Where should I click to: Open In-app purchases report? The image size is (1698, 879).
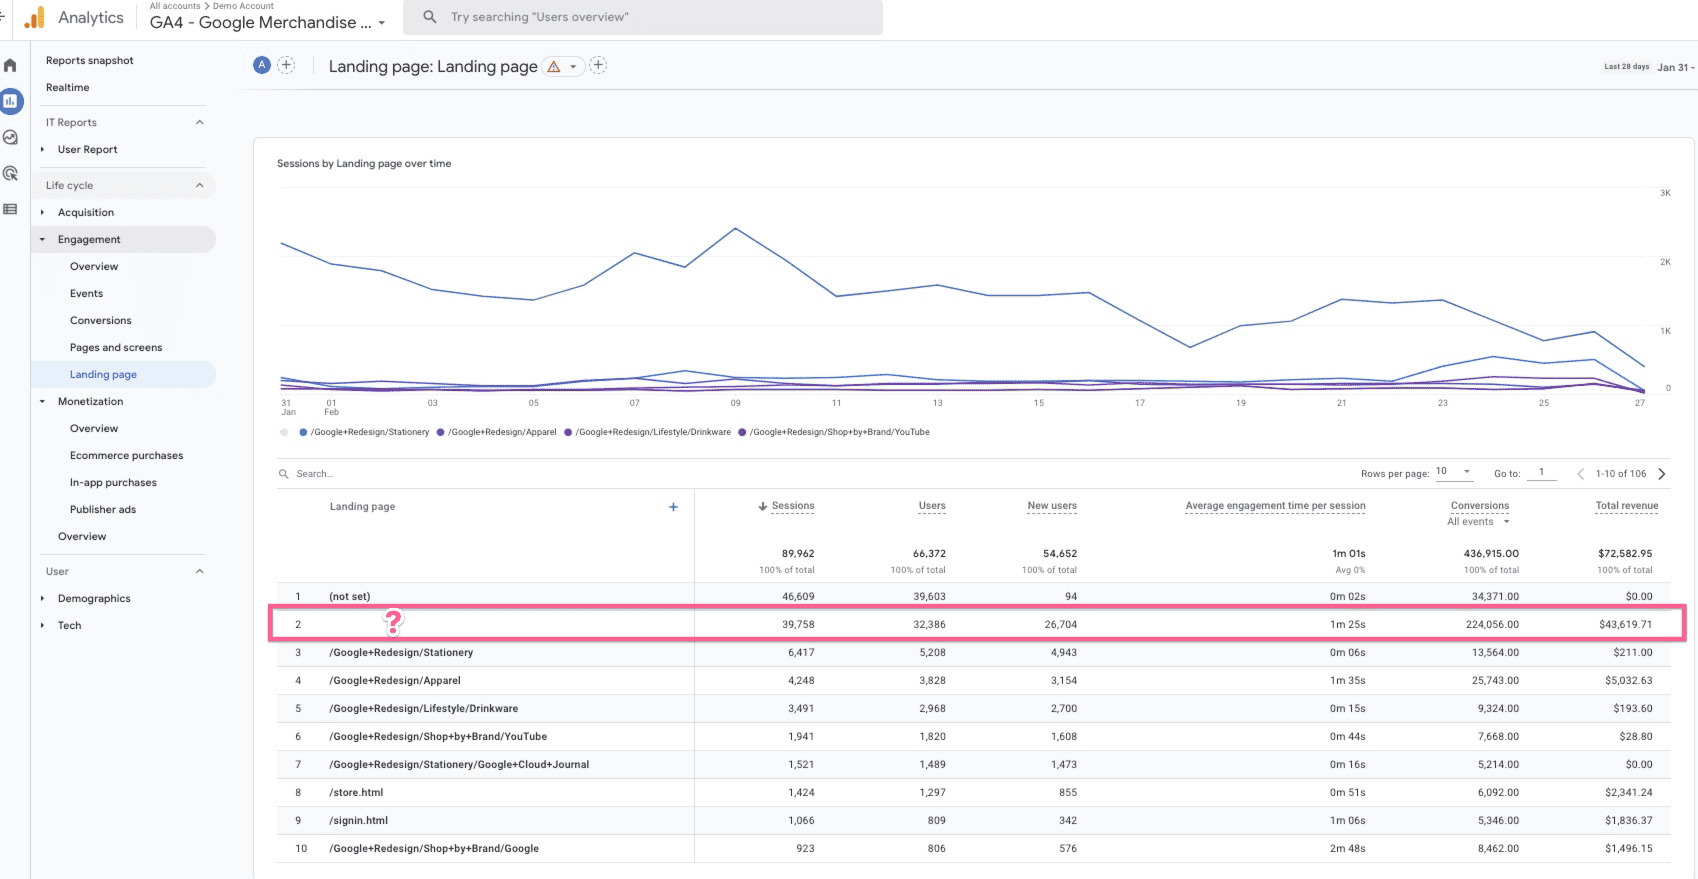113,482
